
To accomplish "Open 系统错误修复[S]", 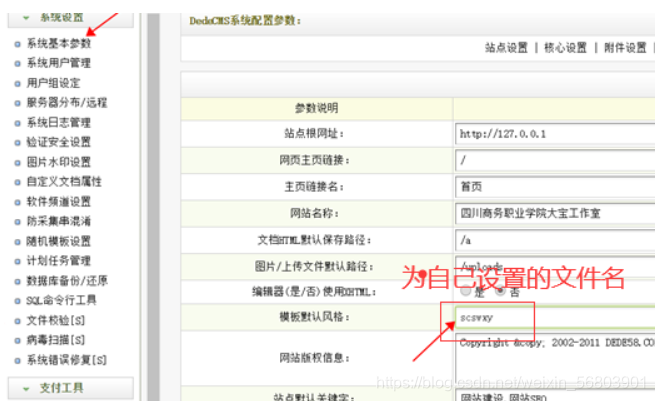I will pyautogui.click(x=67, y=360).
